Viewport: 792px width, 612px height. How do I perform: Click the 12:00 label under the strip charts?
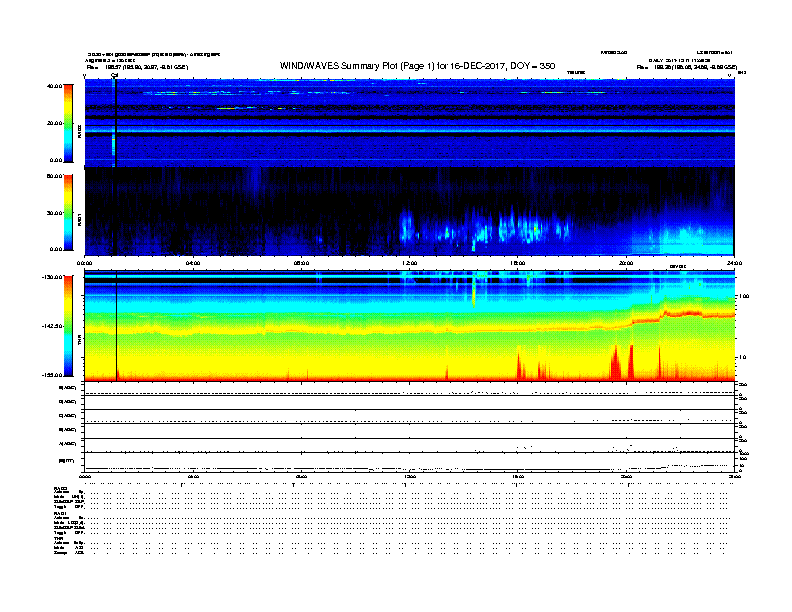coord(409,476)
